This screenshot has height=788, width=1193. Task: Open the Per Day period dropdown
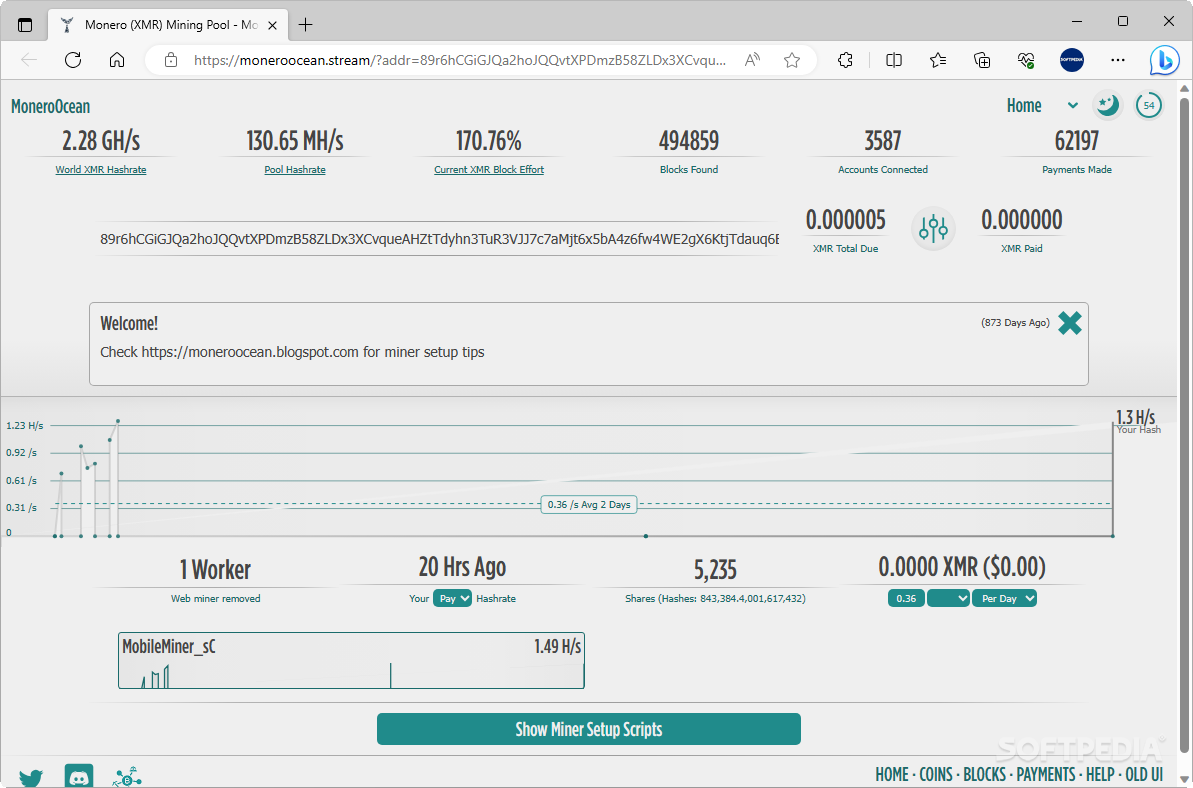coord(1004,599)
